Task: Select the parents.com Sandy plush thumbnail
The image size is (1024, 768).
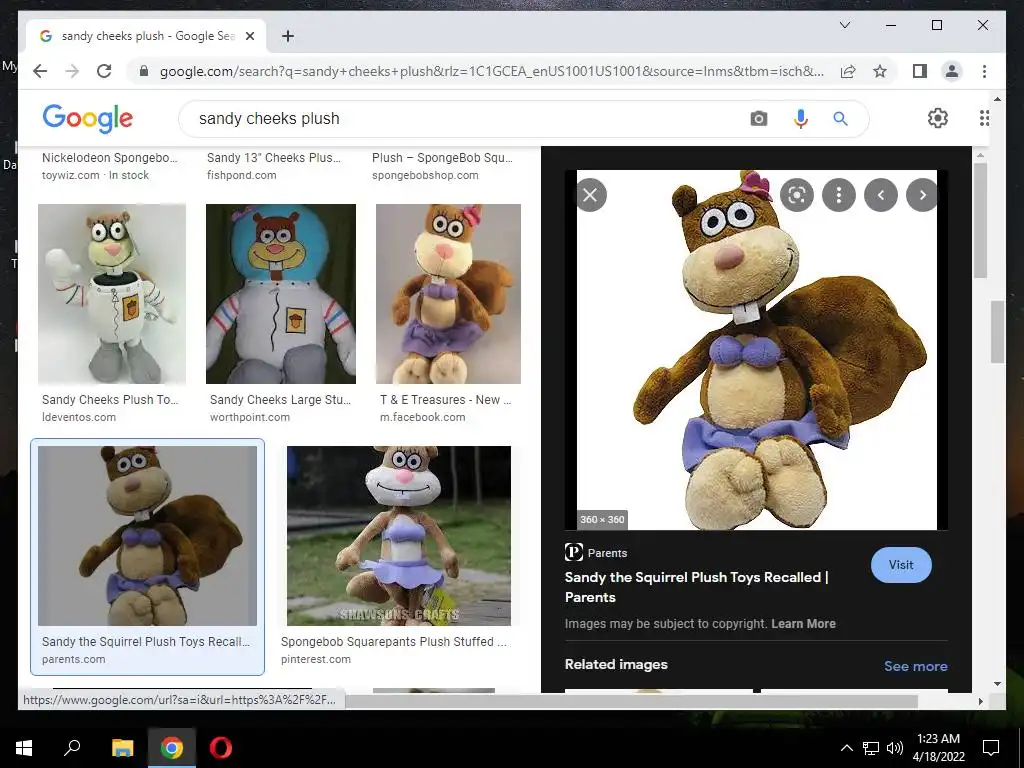Action: tap(147, 536)
